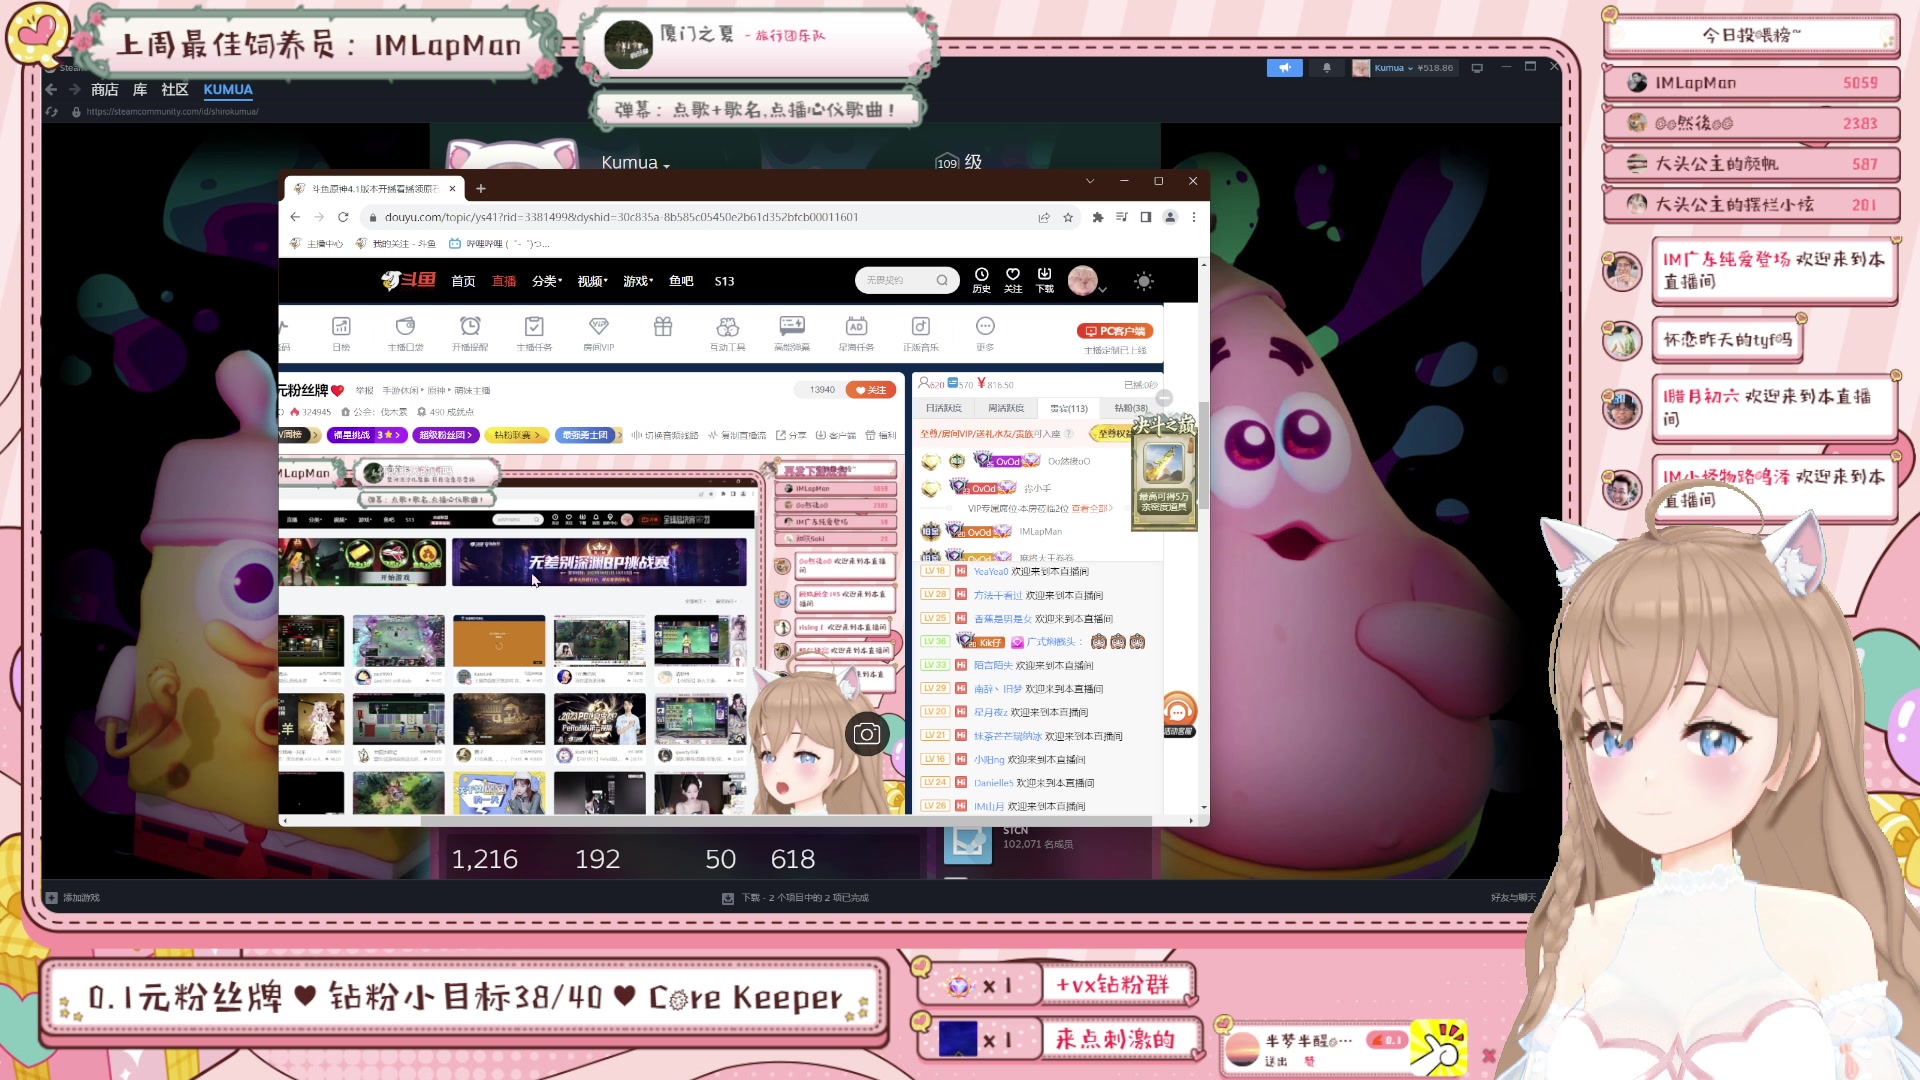1920x1080 pixels.
Task: Click the Chrome back arrow in douyu window
Action: pos(295,217)
